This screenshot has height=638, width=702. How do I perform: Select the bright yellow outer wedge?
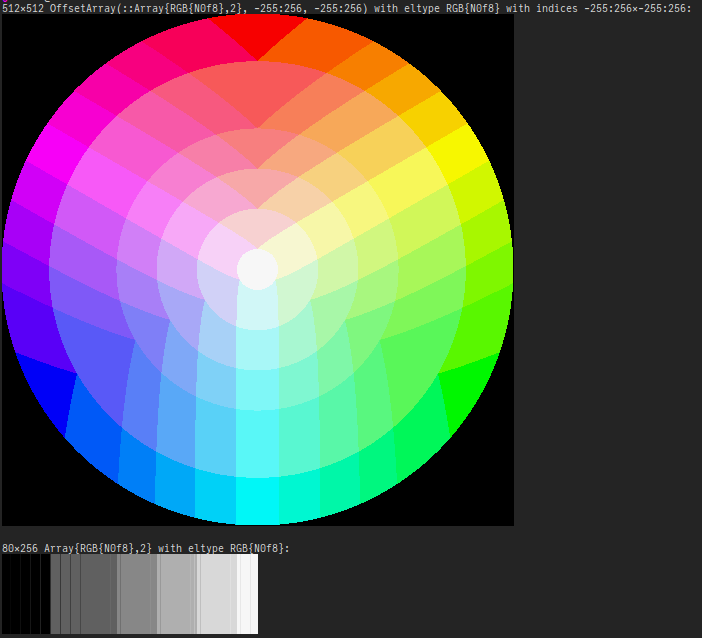click(x=457, y=154)
